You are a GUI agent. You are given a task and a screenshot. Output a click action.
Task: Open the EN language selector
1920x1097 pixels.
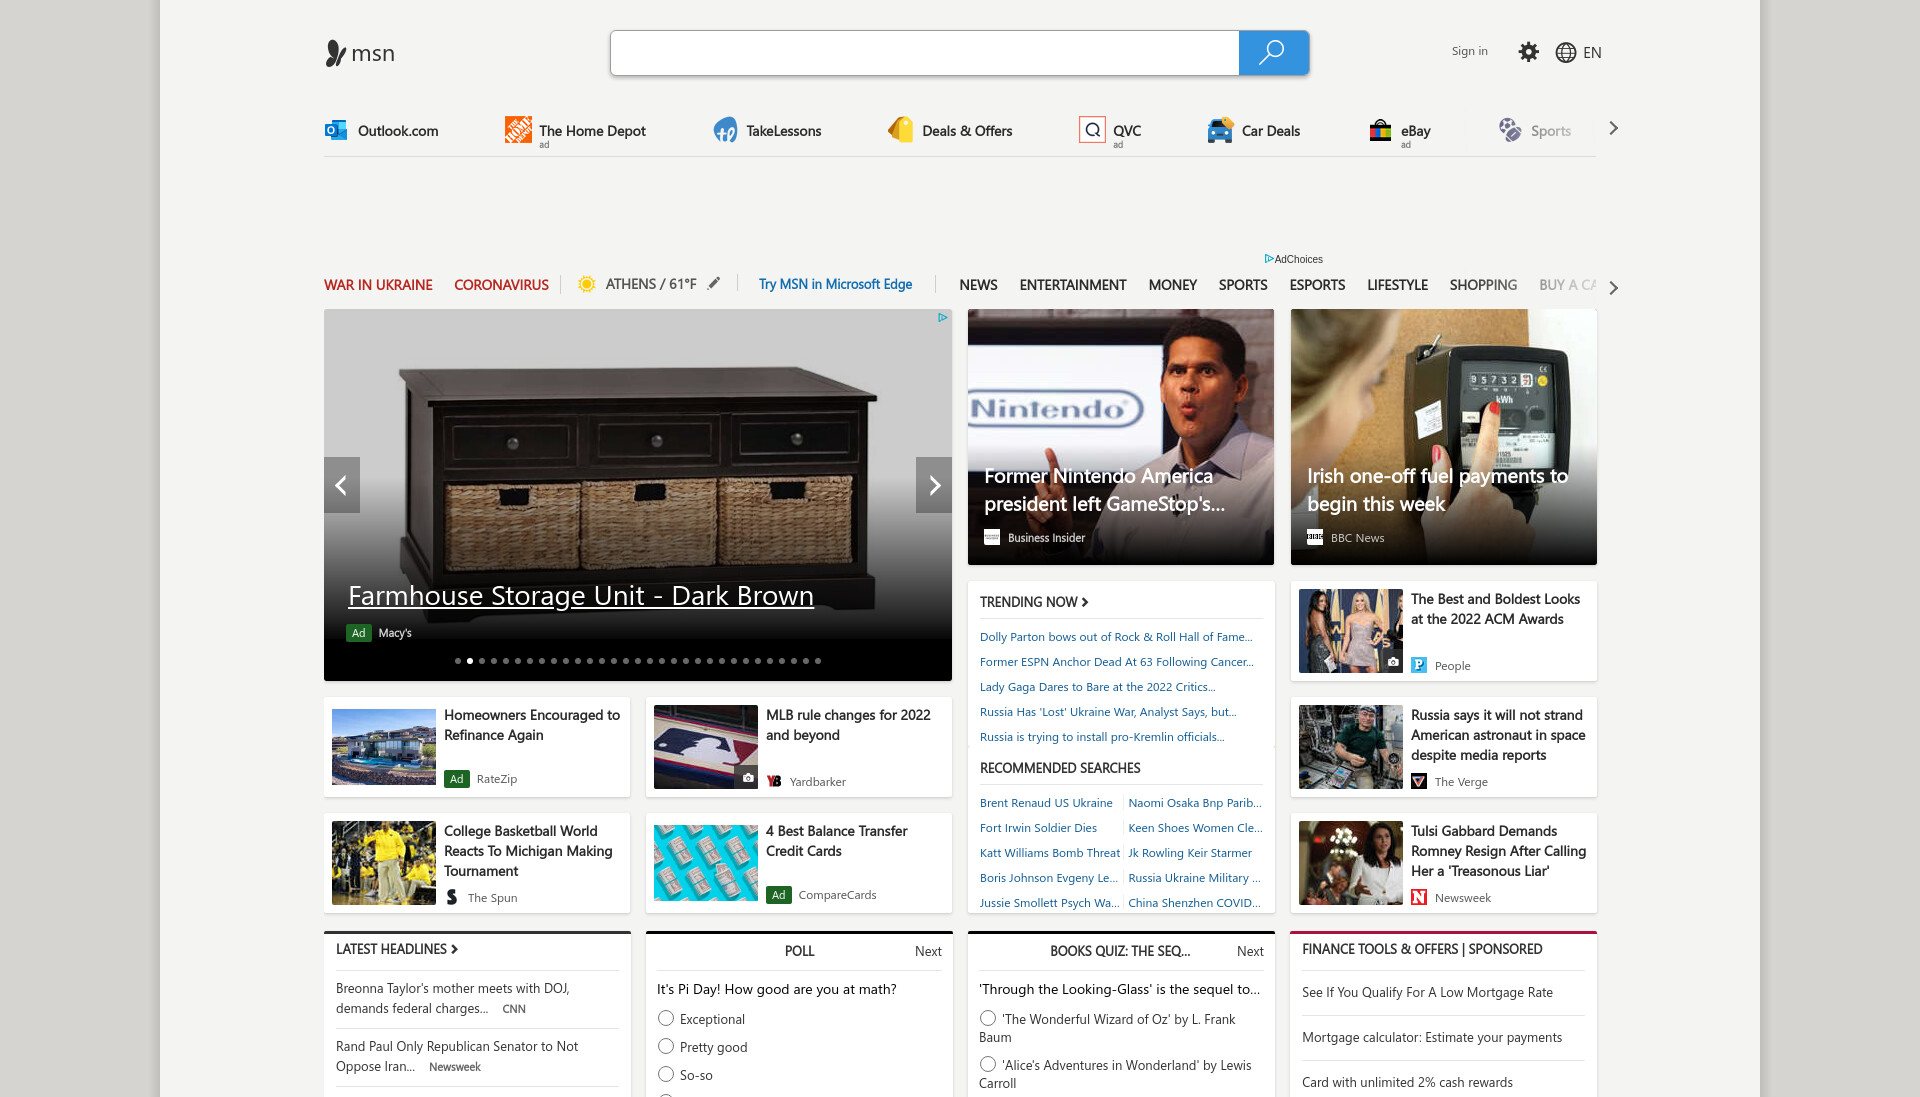(1592, 53)
